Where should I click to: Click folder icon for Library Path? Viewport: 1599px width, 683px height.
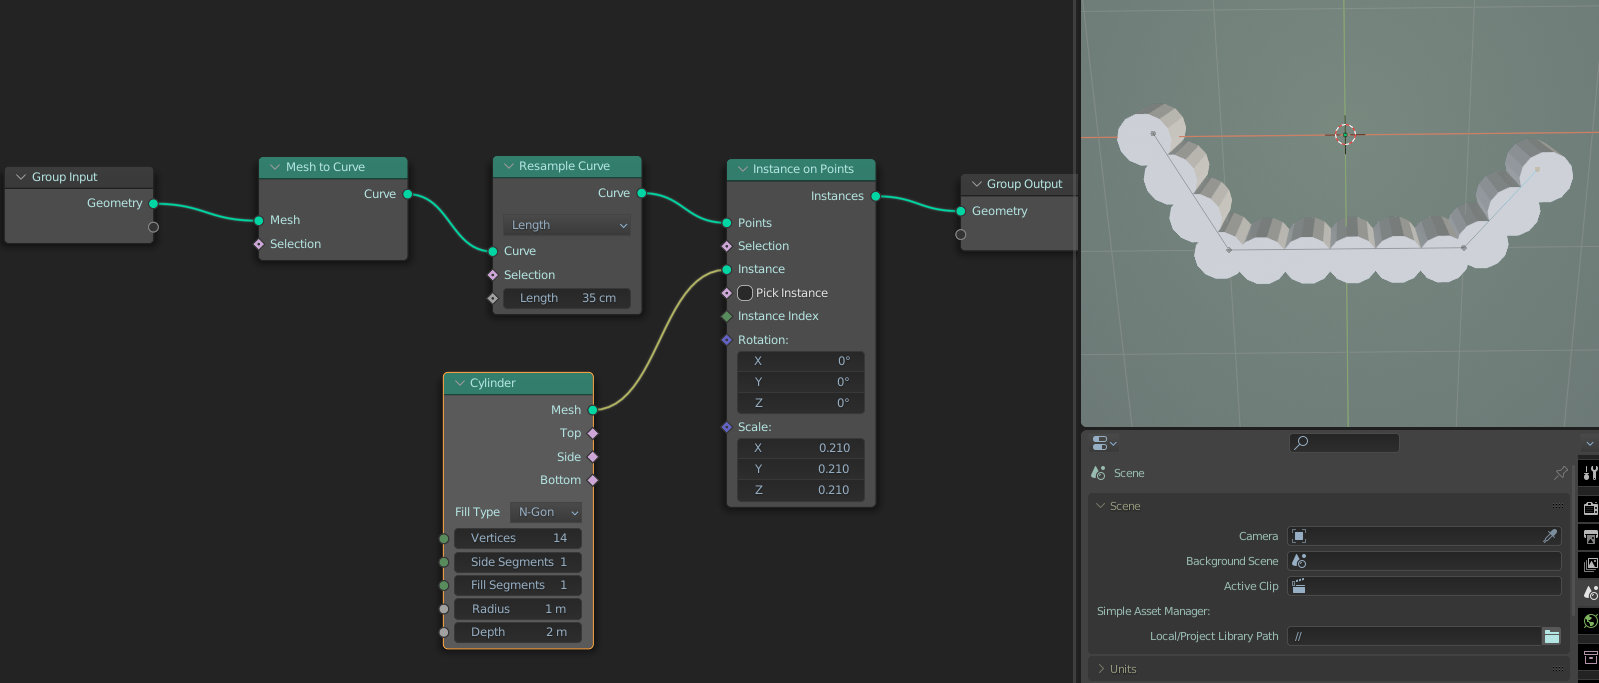coord(1551,636)
